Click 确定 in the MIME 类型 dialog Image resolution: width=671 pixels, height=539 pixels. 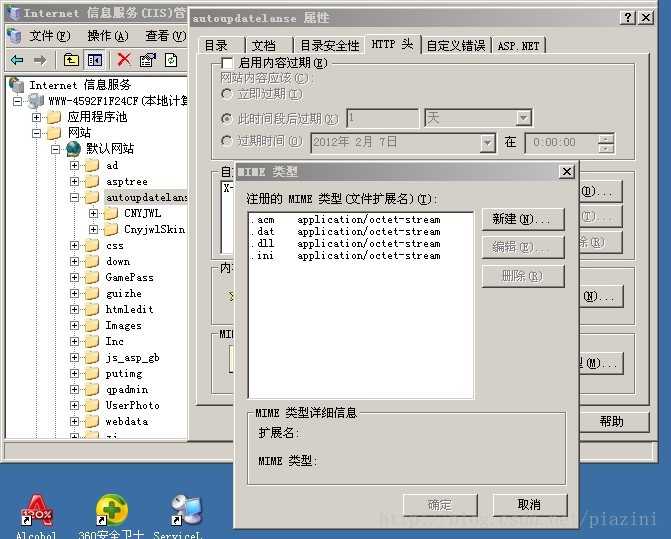(440, 505)
